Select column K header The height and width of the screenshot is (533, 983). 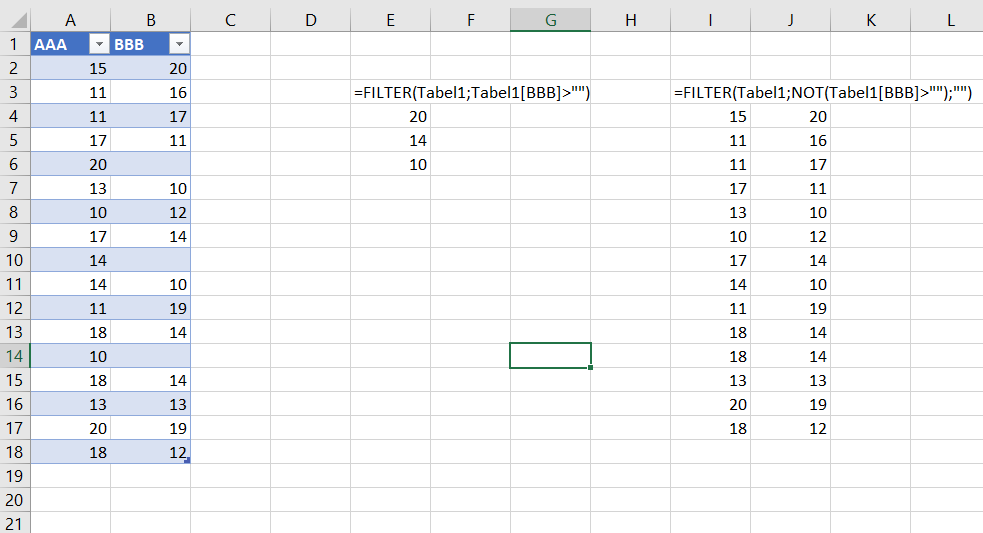pos(870,20)
